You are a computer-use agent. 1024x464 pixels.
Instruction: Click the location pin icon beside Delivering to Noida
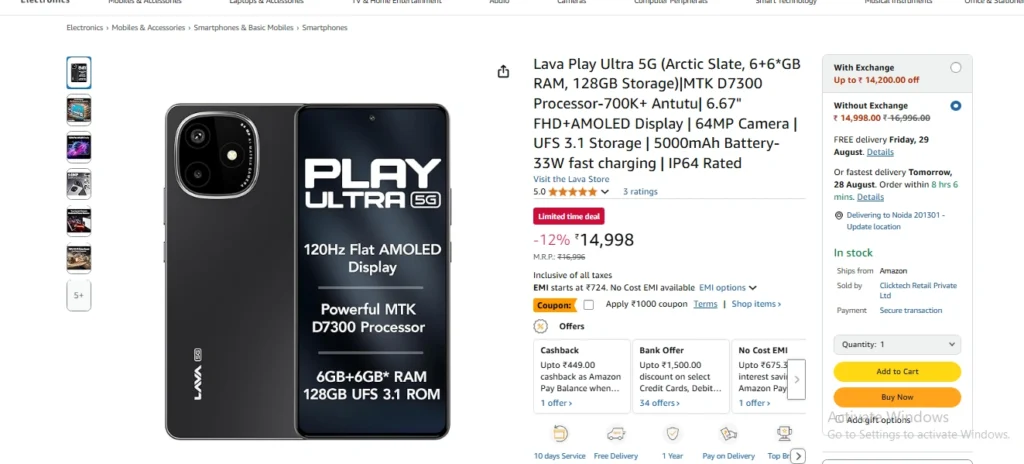(x=838, y=215)
